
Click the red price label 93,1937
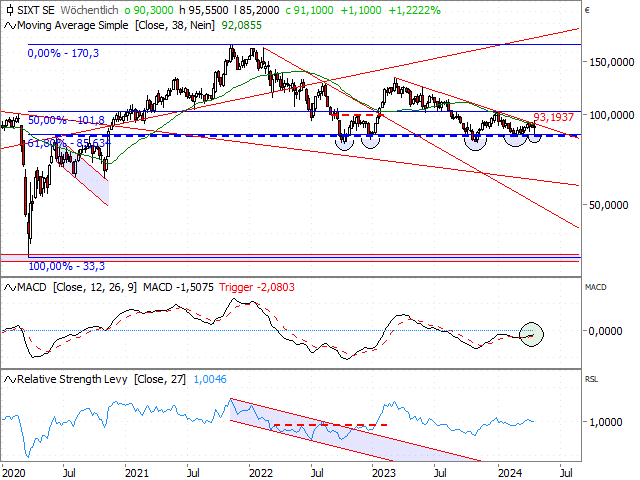(x=553, y=118)
